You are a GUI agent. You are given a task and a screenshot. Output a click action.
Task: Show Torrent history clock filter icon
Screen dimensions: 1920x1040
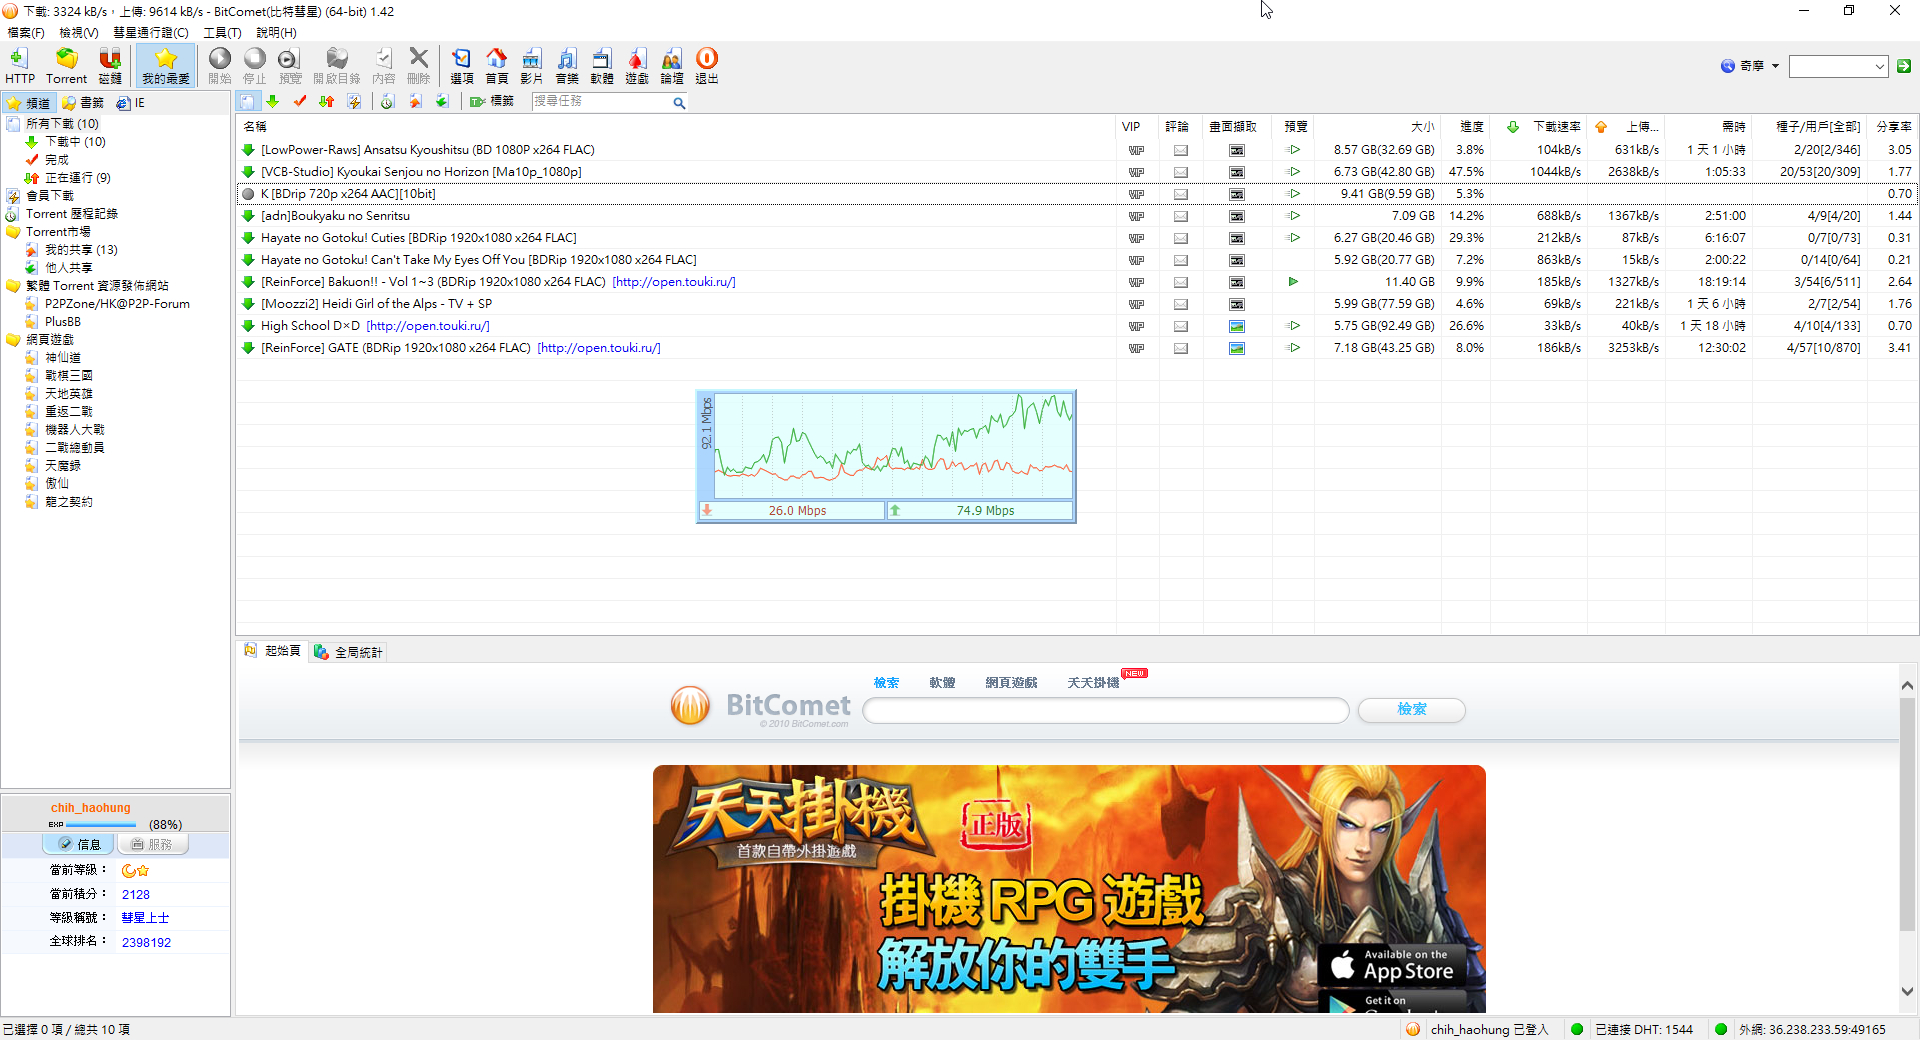coord(388,102)
